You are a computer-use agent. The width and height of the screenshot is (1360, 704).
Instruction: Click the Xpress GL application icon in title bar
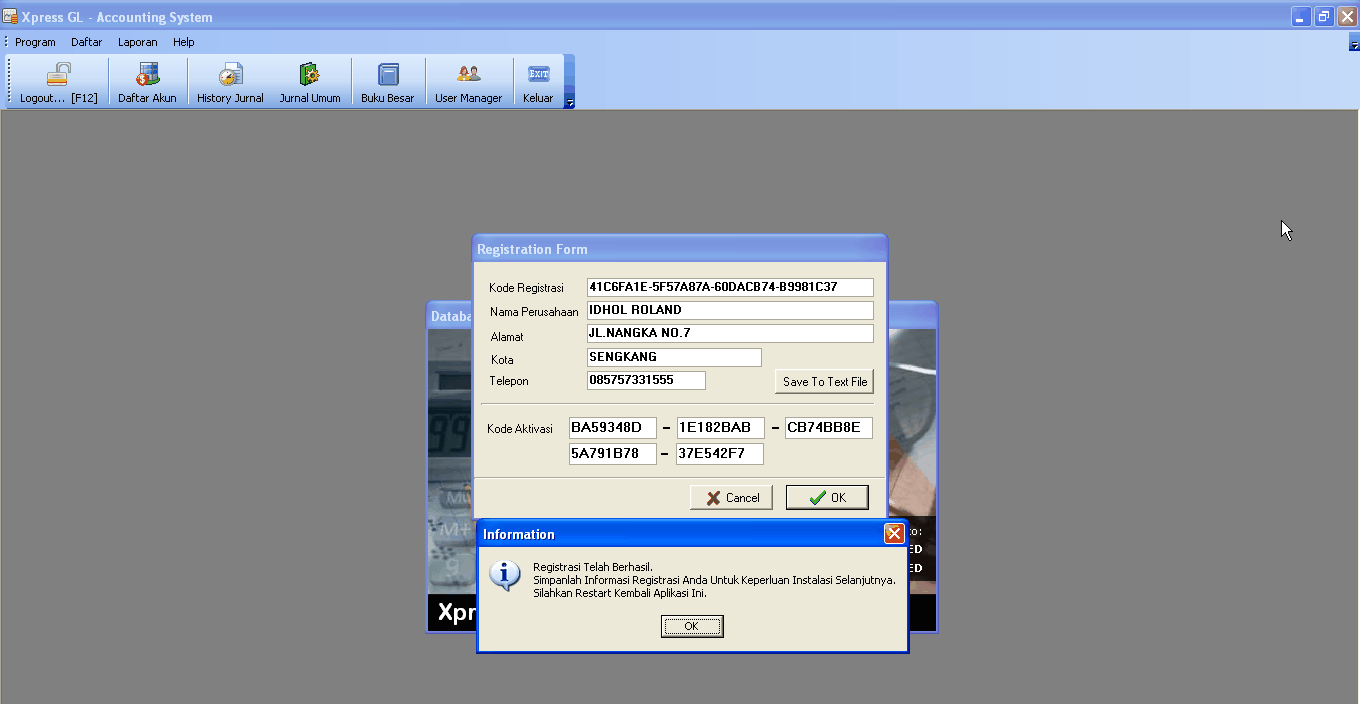pyautogui.click(x=10, y=16)
